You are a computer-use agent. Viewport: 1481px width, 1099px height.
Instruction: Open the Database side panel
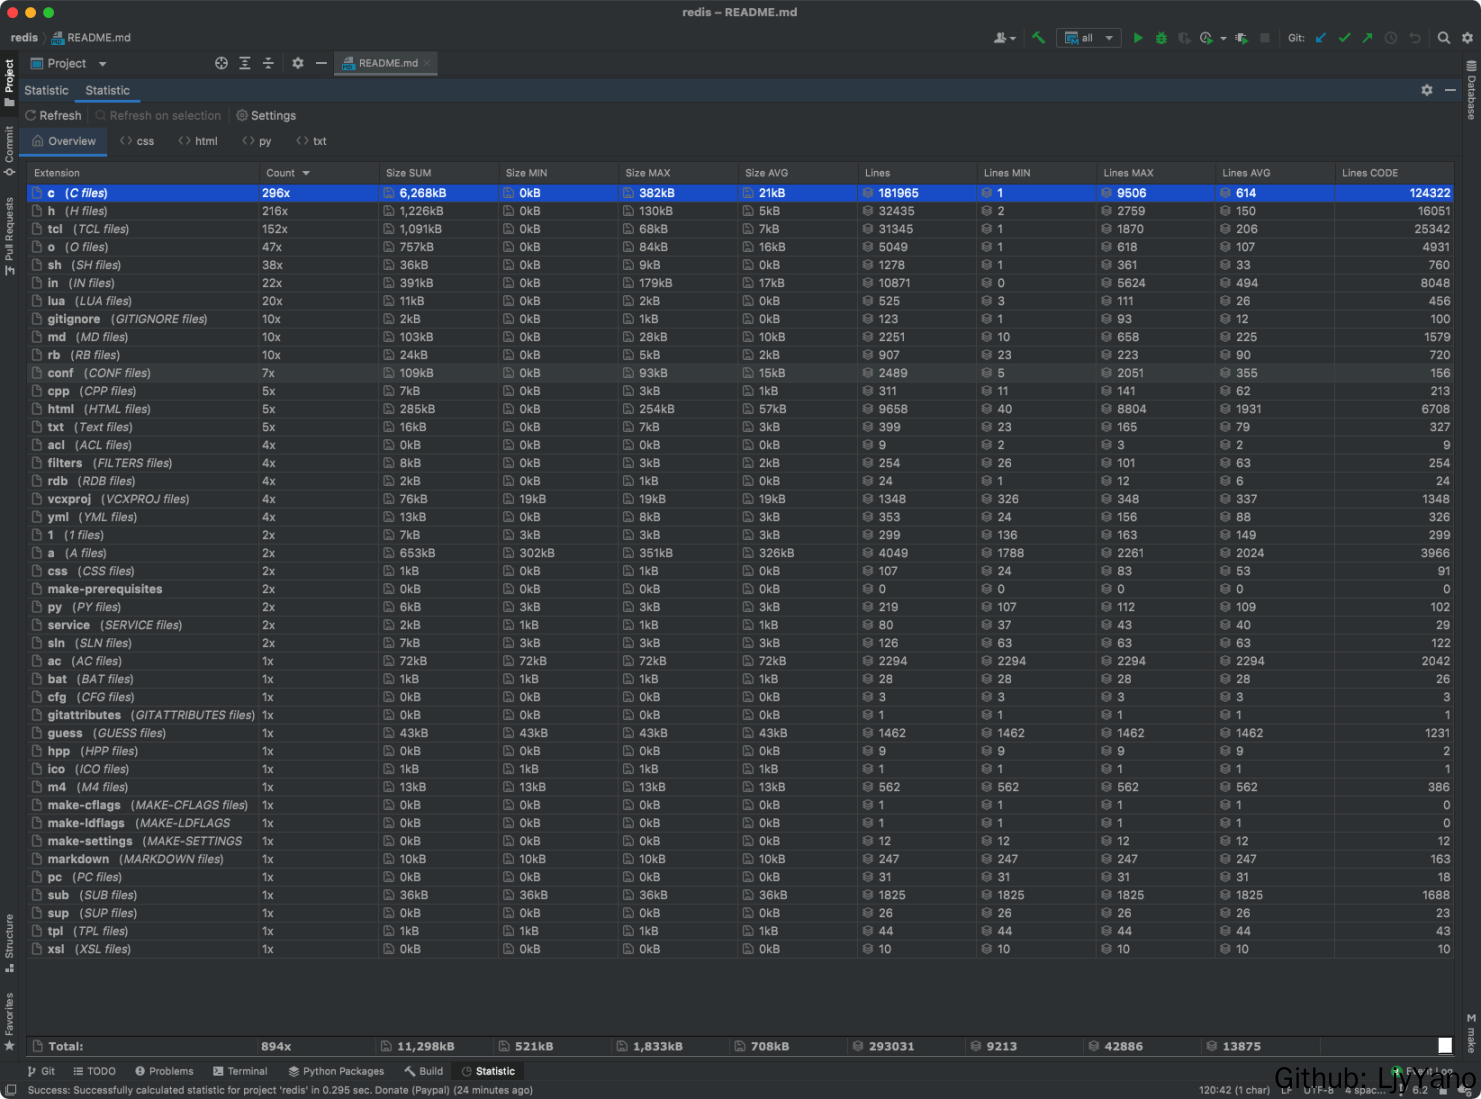click(1471, 90)
